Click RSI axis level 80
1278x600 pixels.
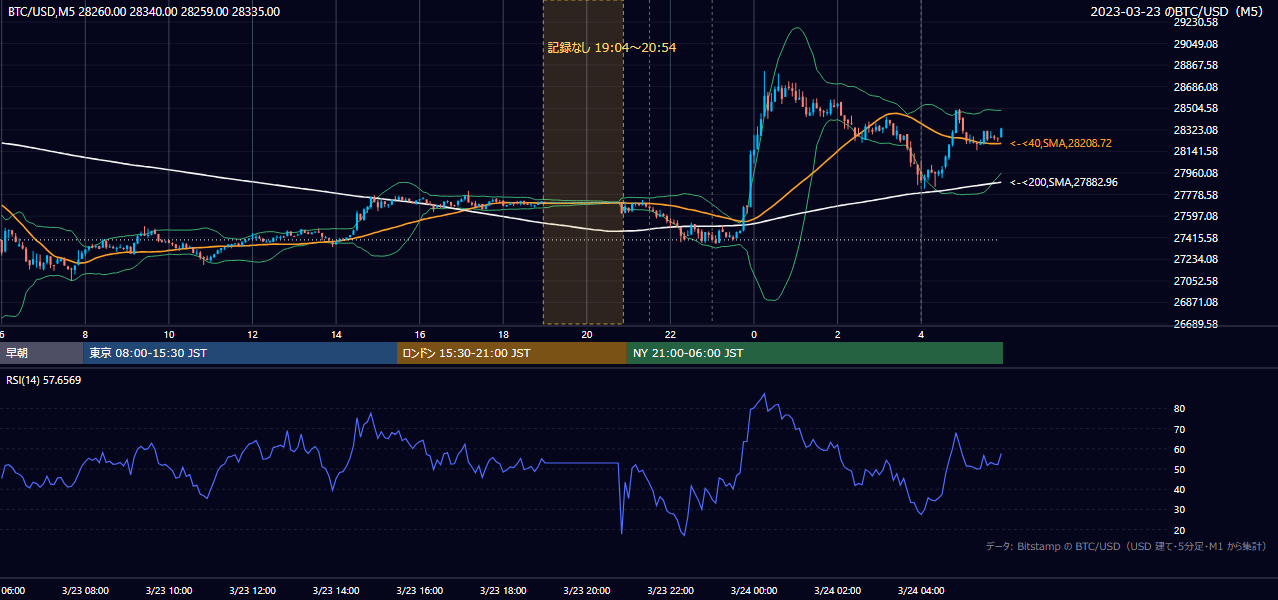coord(1179,409)
